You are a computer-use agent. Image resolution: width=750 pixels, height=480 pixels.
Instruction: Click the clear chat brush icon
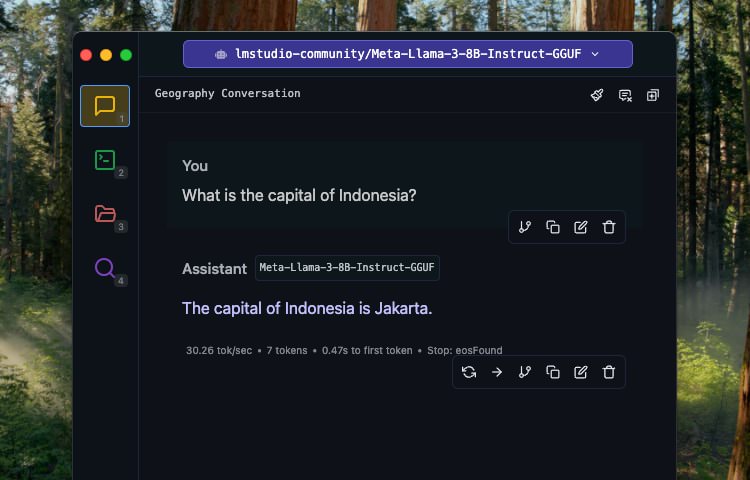pyautogui.click(x=597, y=95)
